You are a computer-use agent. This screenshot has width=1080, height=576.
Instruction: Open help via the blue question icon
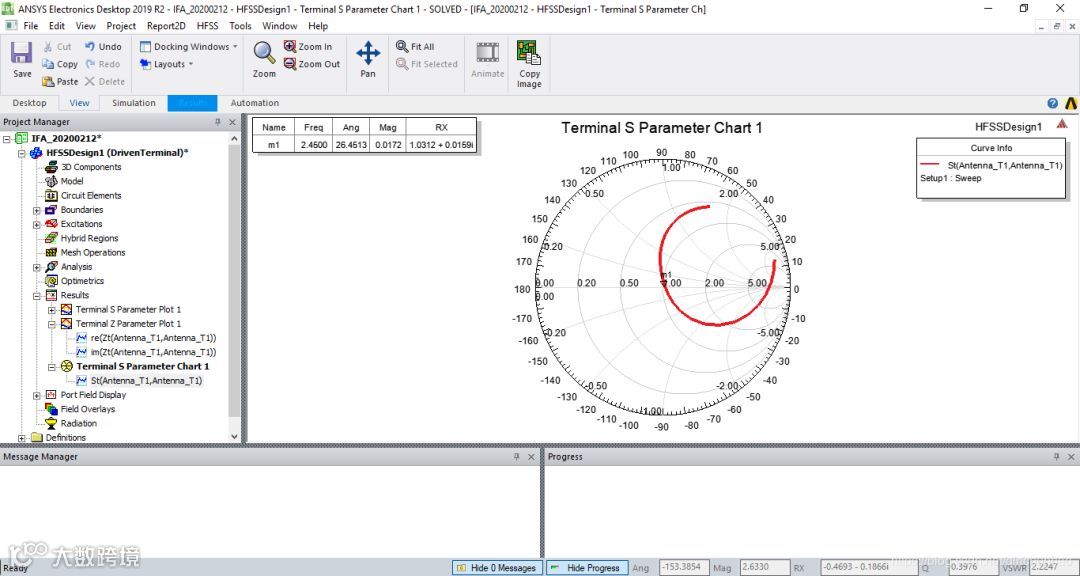click(1052, 103)
